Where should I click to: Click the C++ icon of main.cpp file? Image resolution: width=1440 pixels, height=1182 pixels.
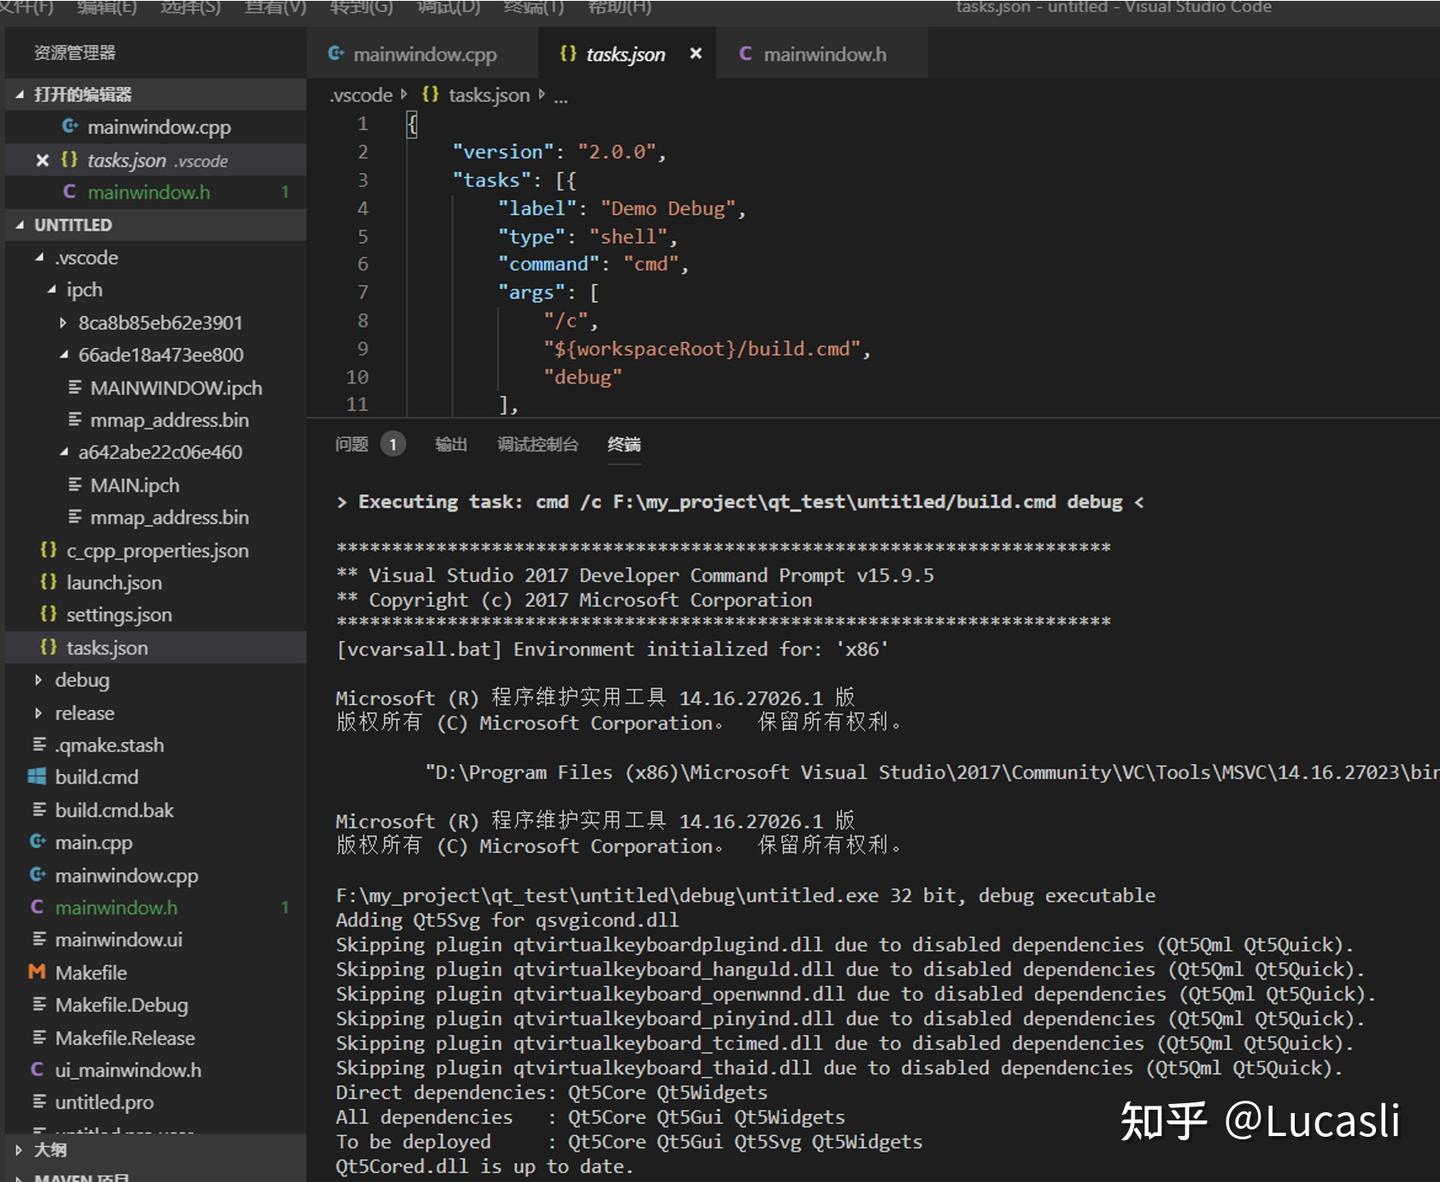(37, 842)
